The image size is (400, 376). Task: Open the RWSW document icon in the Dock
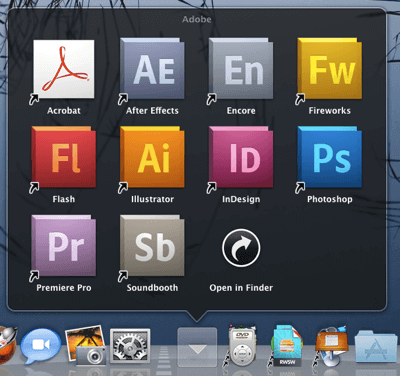[287, 346]
